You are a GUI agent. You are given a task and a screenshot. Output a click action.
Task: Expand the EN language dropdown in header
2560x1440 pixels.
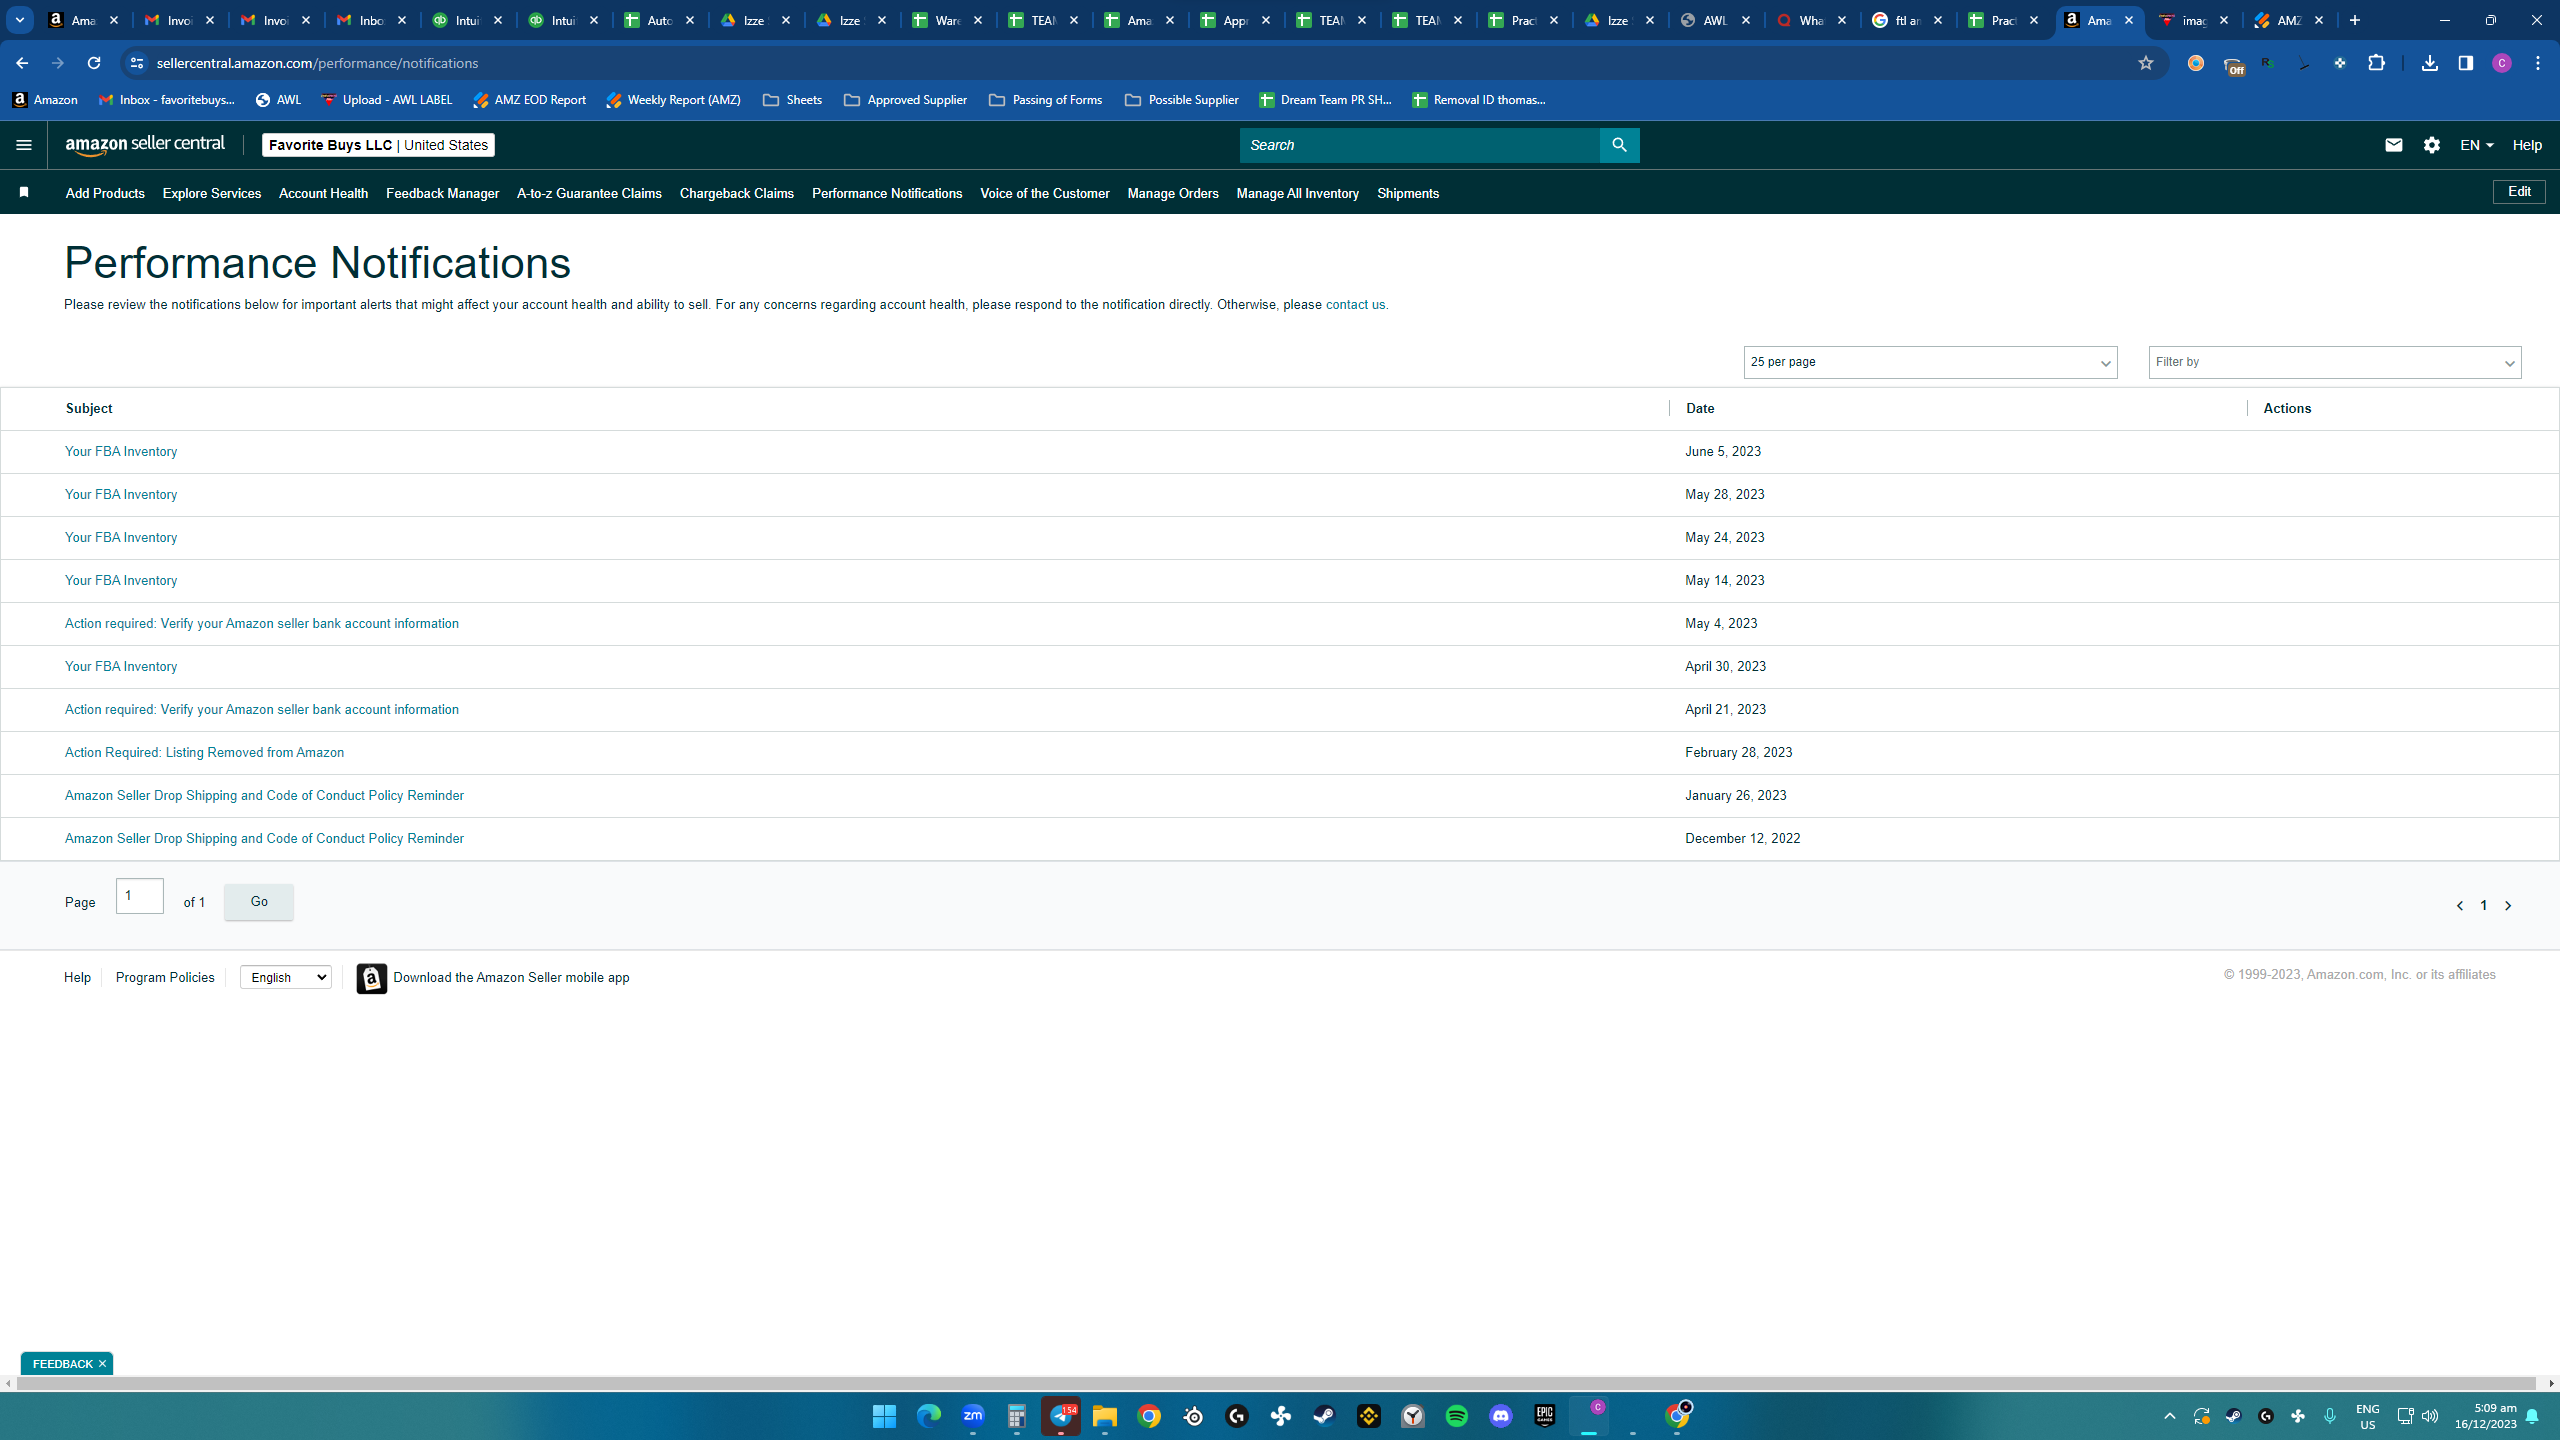[2476, 145]
